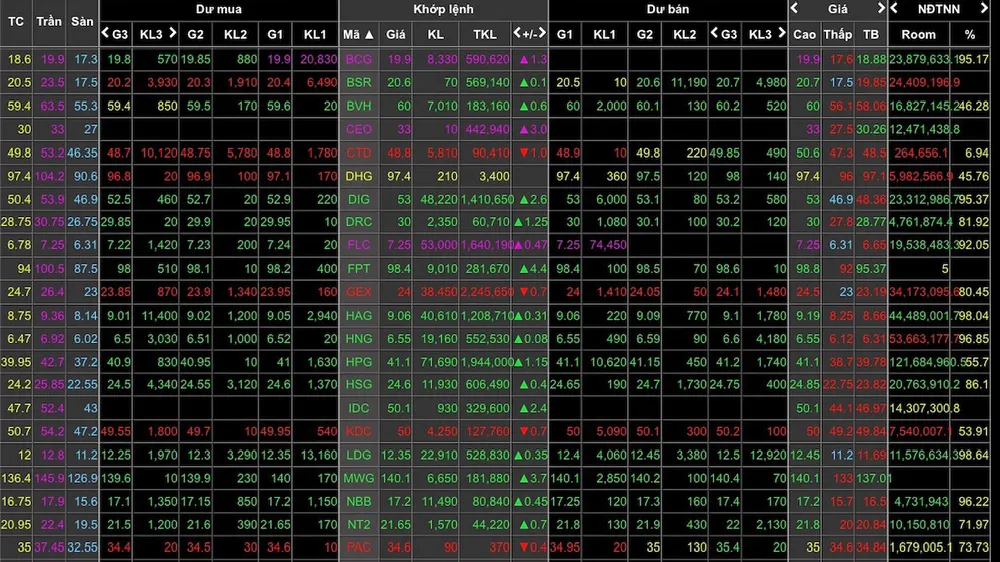Open stock symbol DHG
Screen dimensions: 1000x562
pyautogui.click(x=358, y=176)
